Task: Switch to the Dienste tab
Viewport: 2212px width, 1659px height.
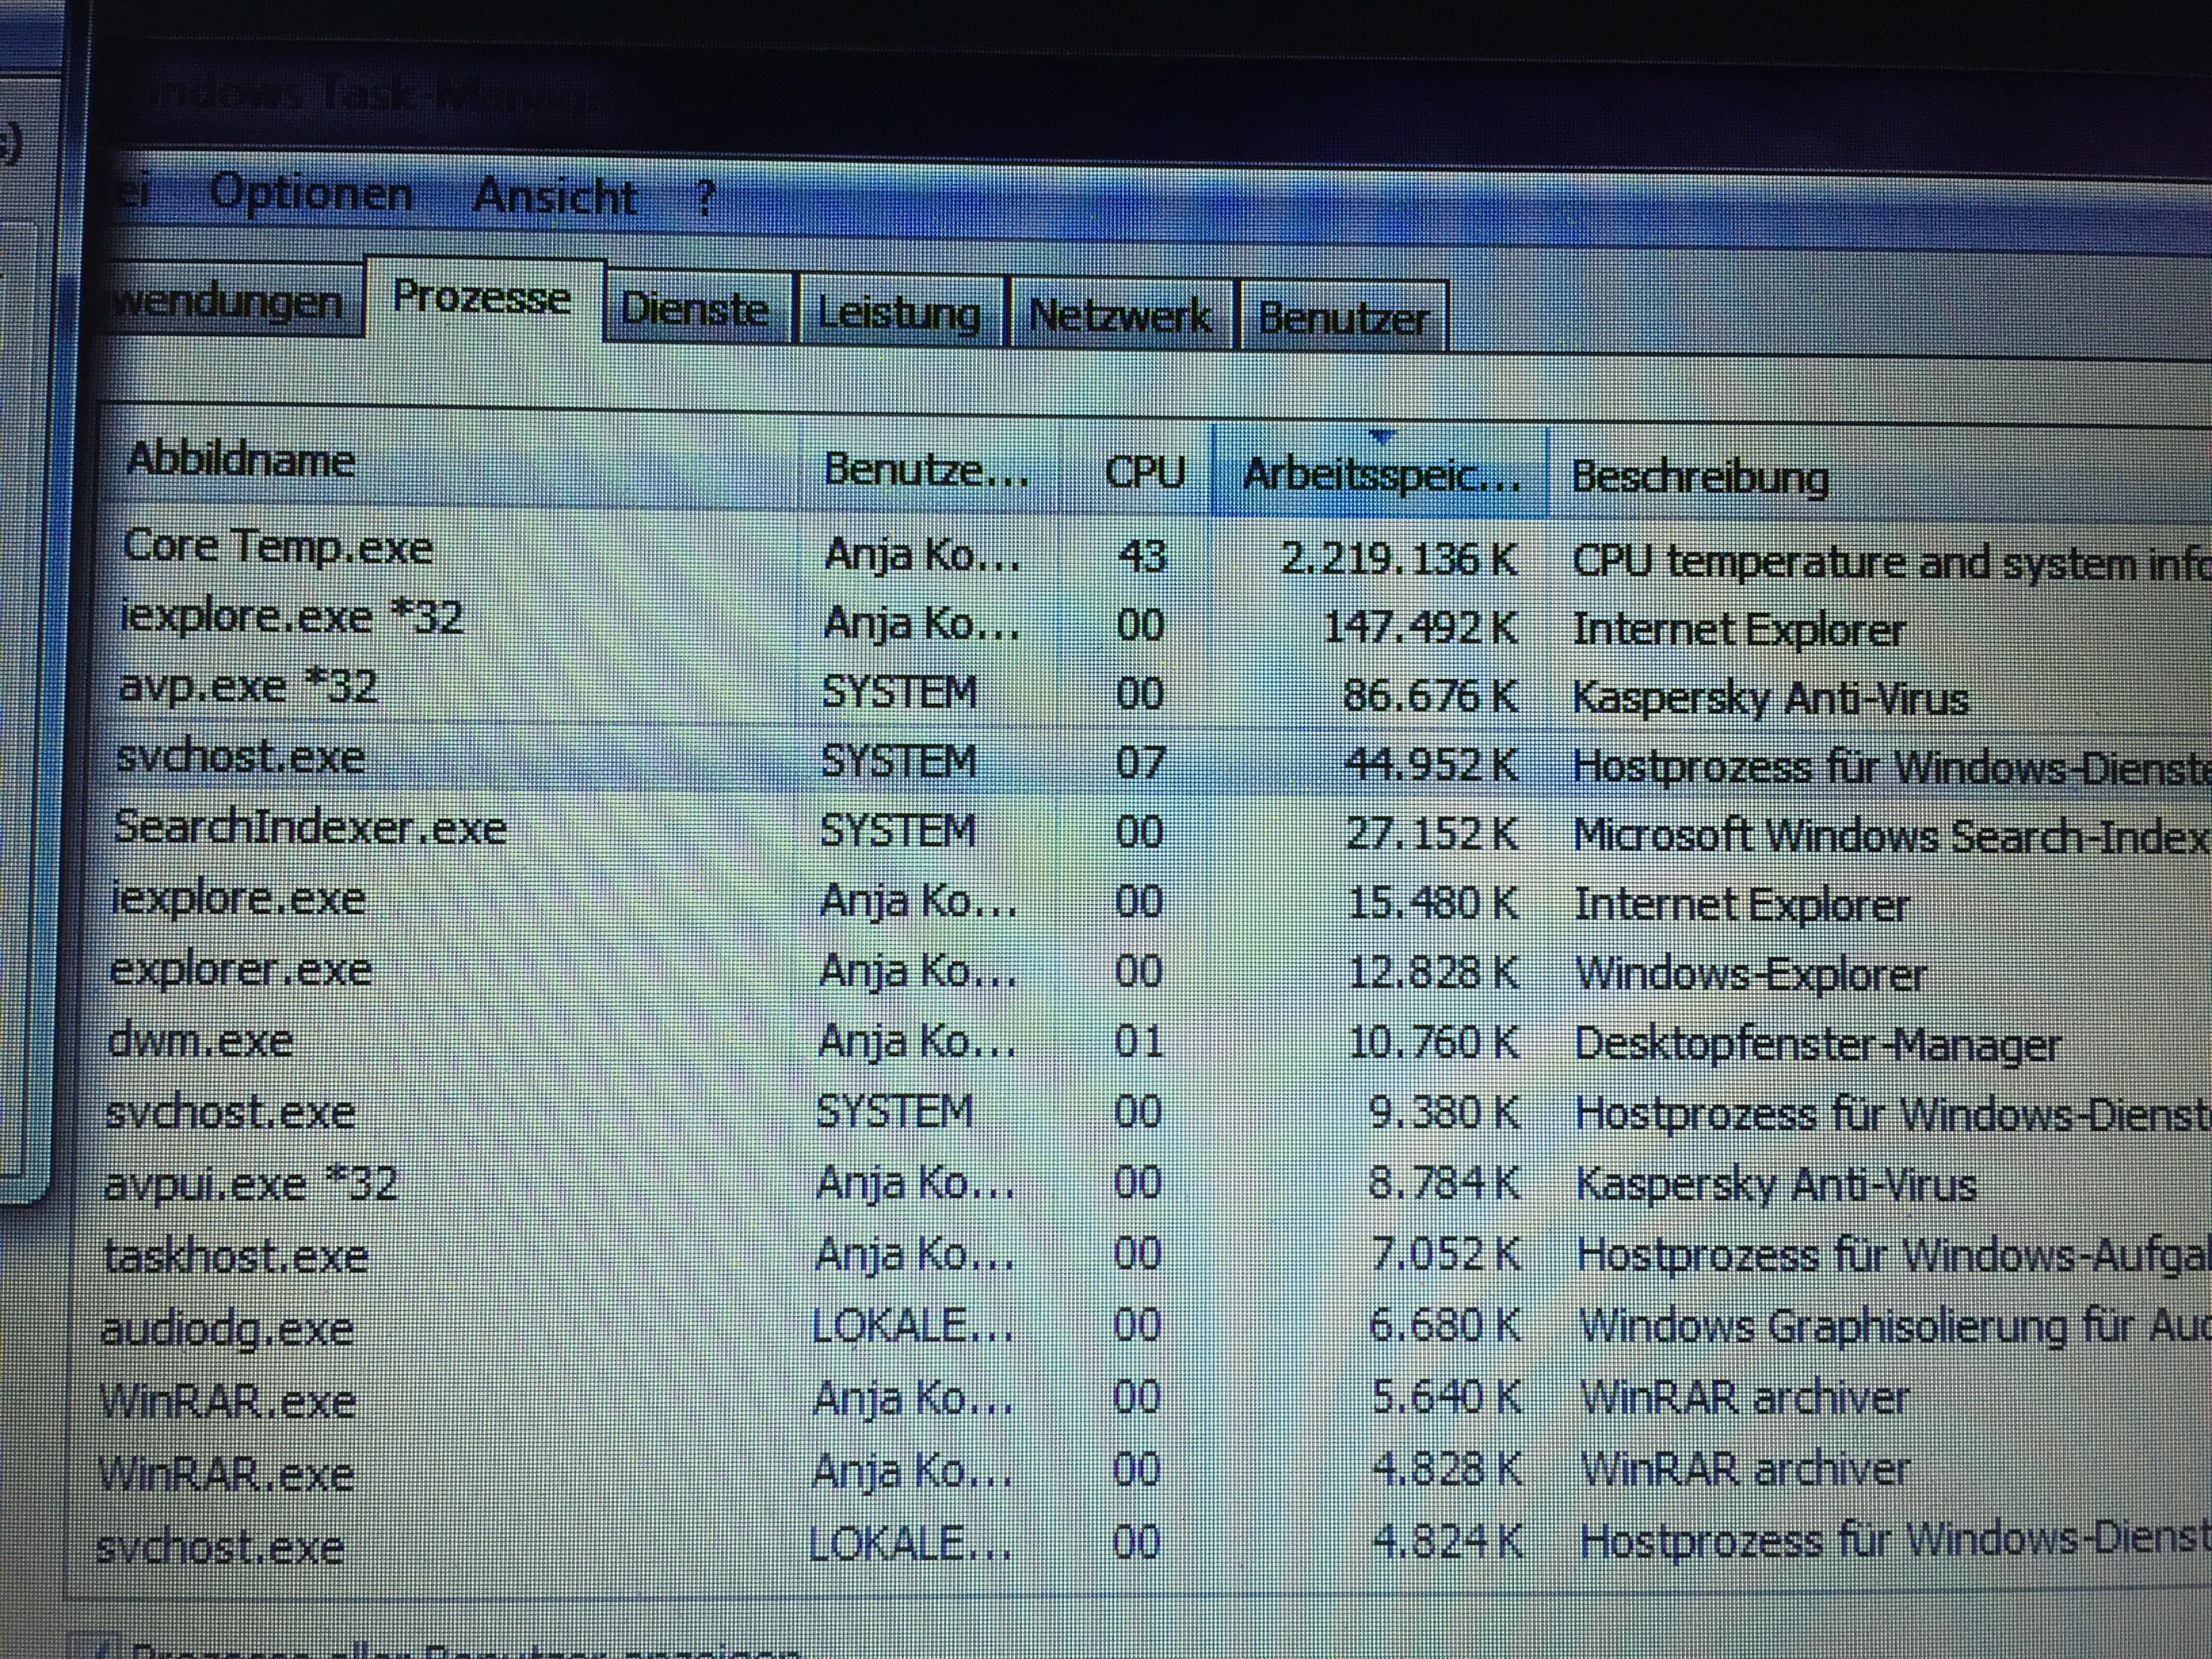Action: tap(695, 309)
